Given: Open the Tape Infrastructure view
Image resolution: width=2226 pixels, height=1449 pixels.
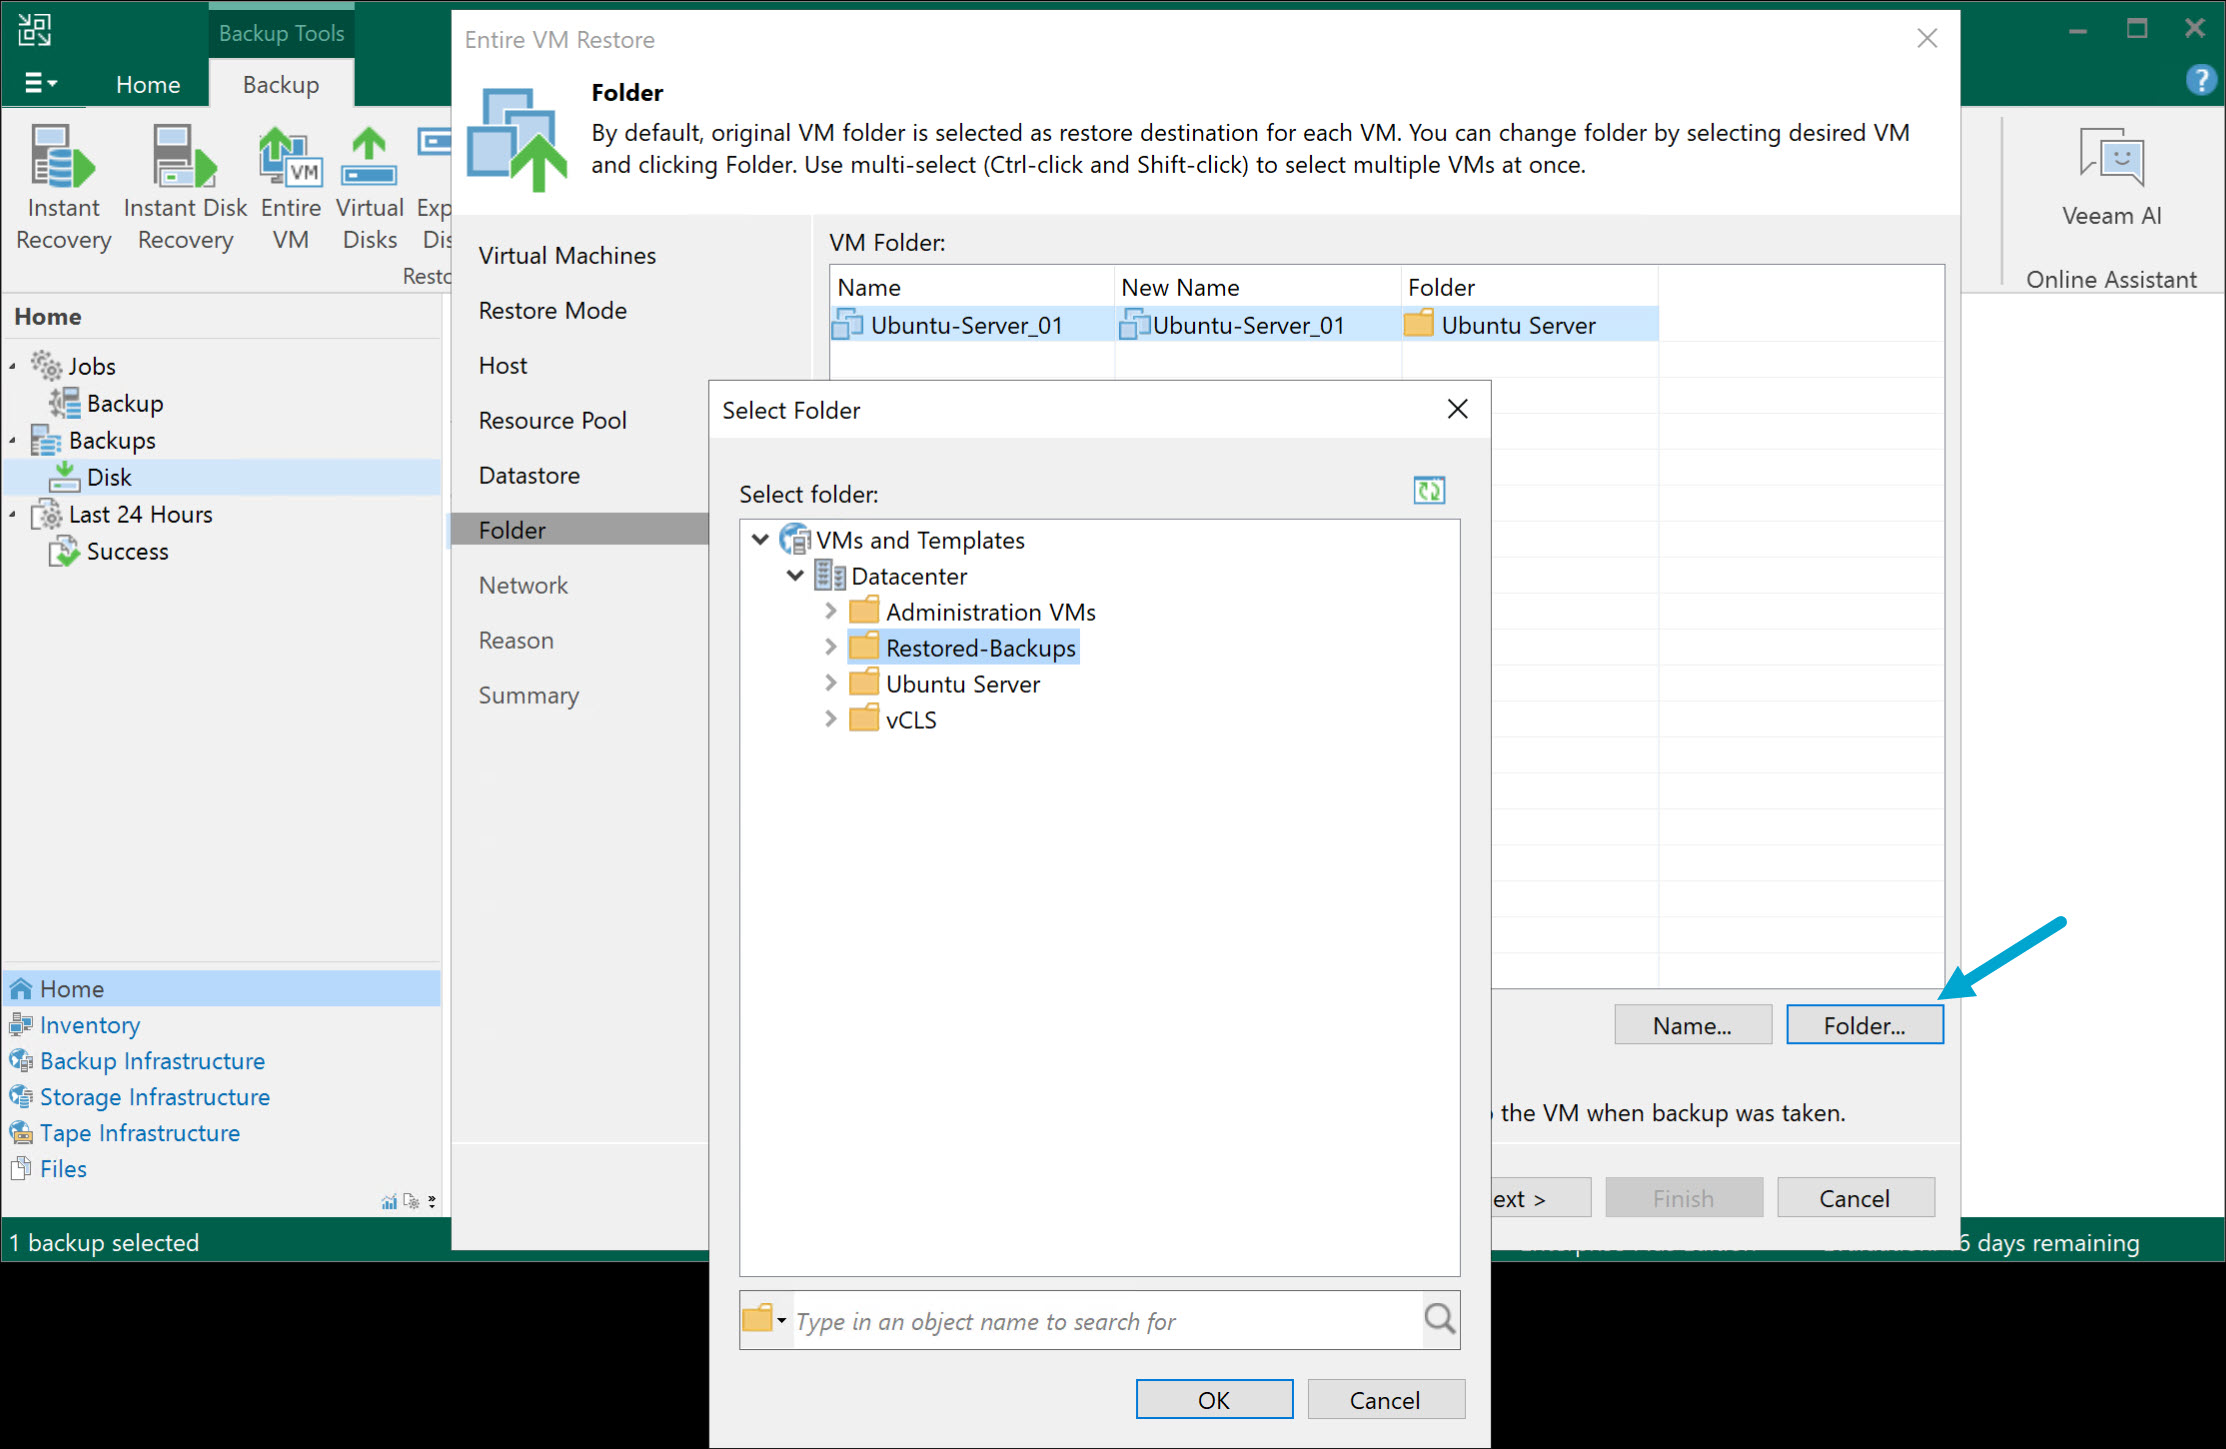Looking at the screenshot, I should coord(139,1132).
